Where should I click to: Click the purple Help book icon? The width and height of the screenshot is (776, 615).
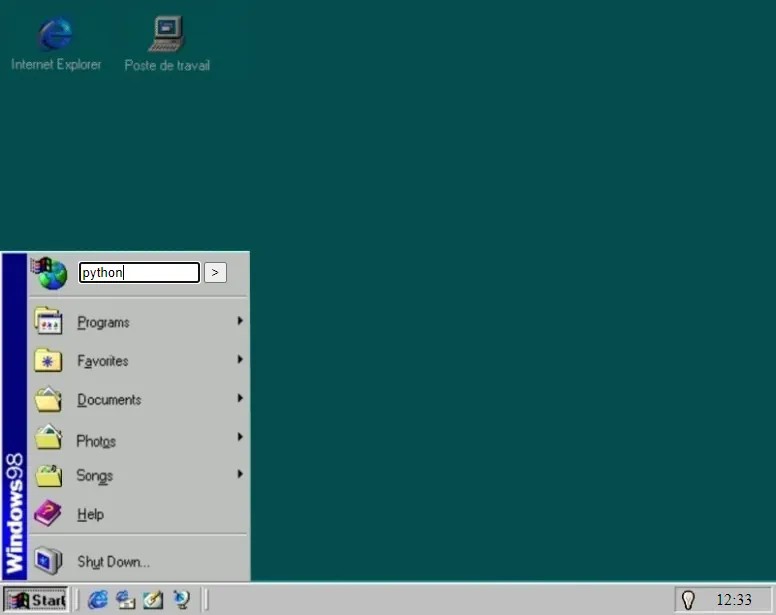click(48, 513)
